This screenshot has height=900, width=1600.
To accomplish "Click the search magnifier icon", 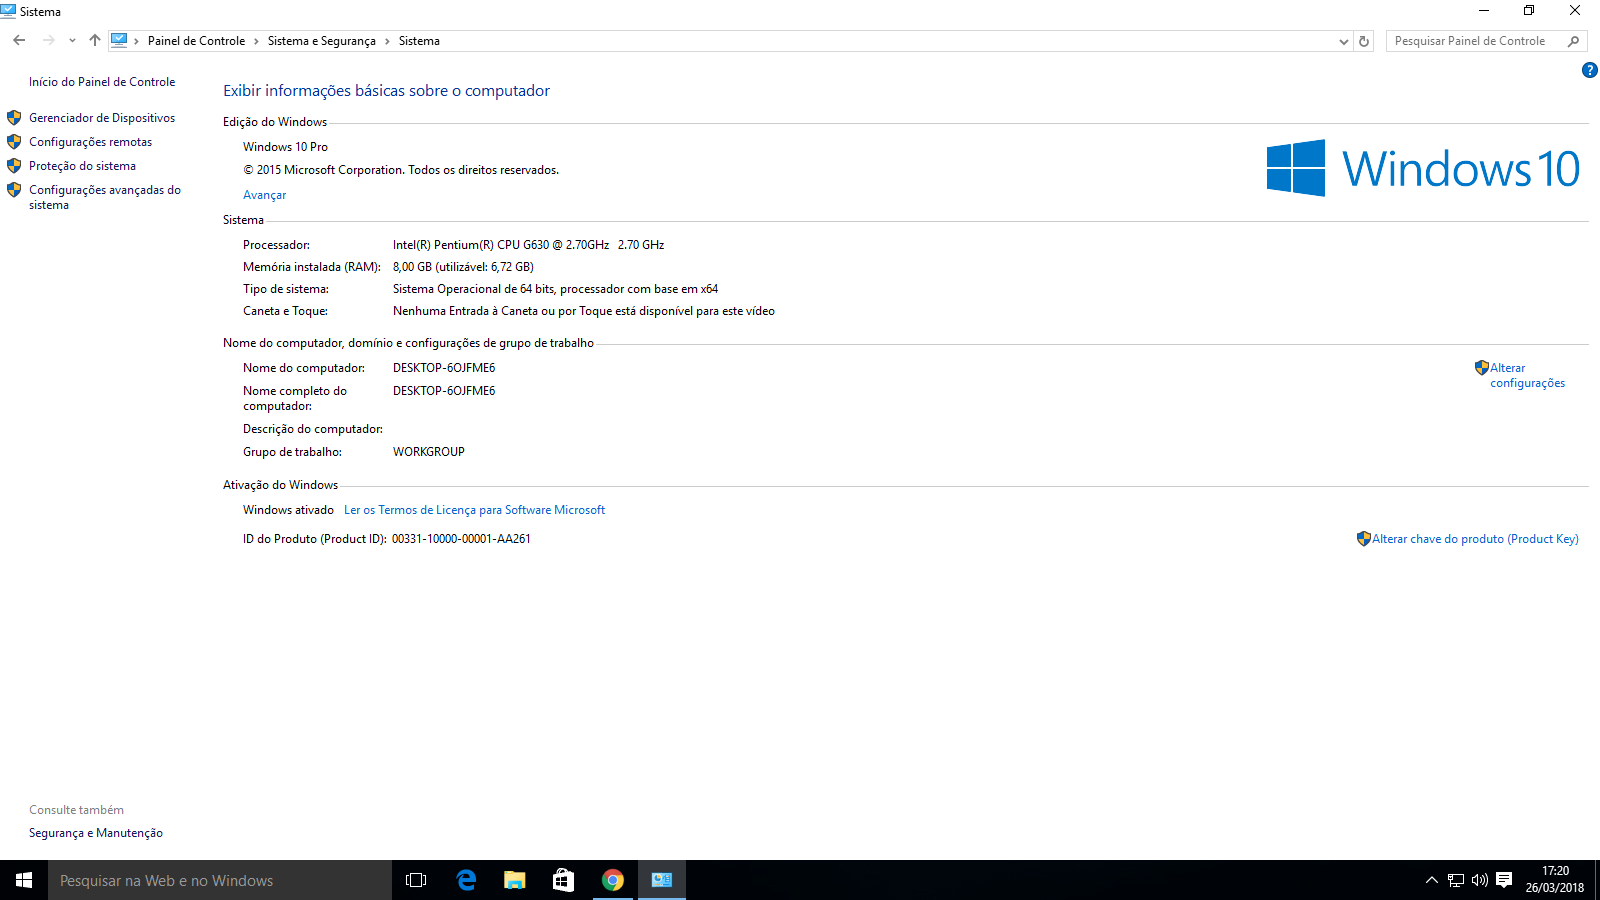I will [1574, 41].
